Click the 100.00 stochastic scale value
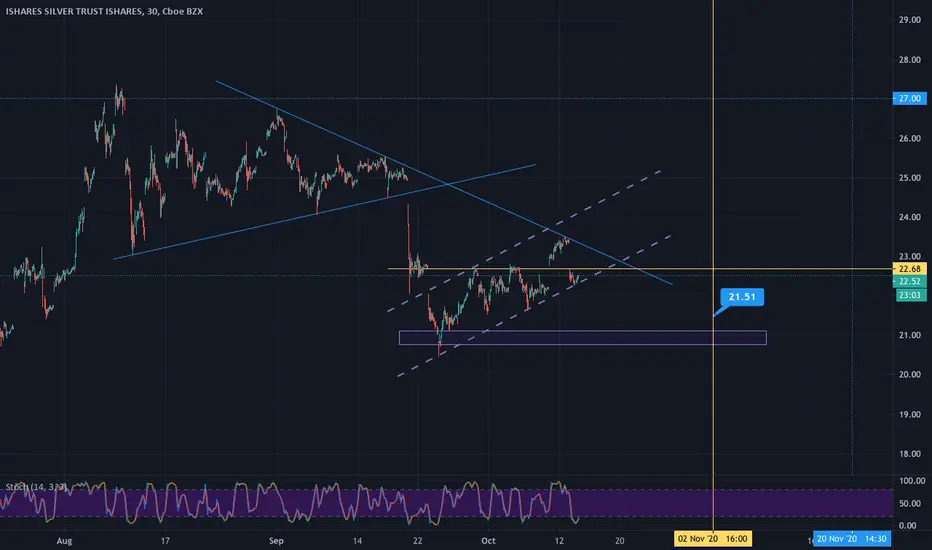 pos(912,480)
